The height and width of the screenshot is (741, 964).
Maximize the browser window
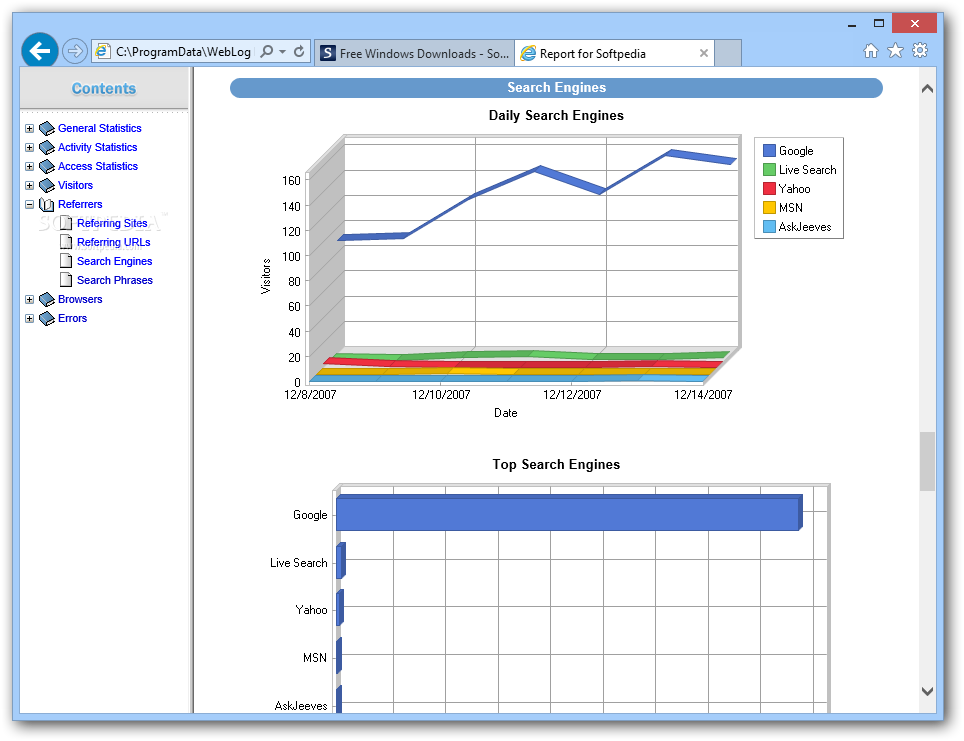879,23
